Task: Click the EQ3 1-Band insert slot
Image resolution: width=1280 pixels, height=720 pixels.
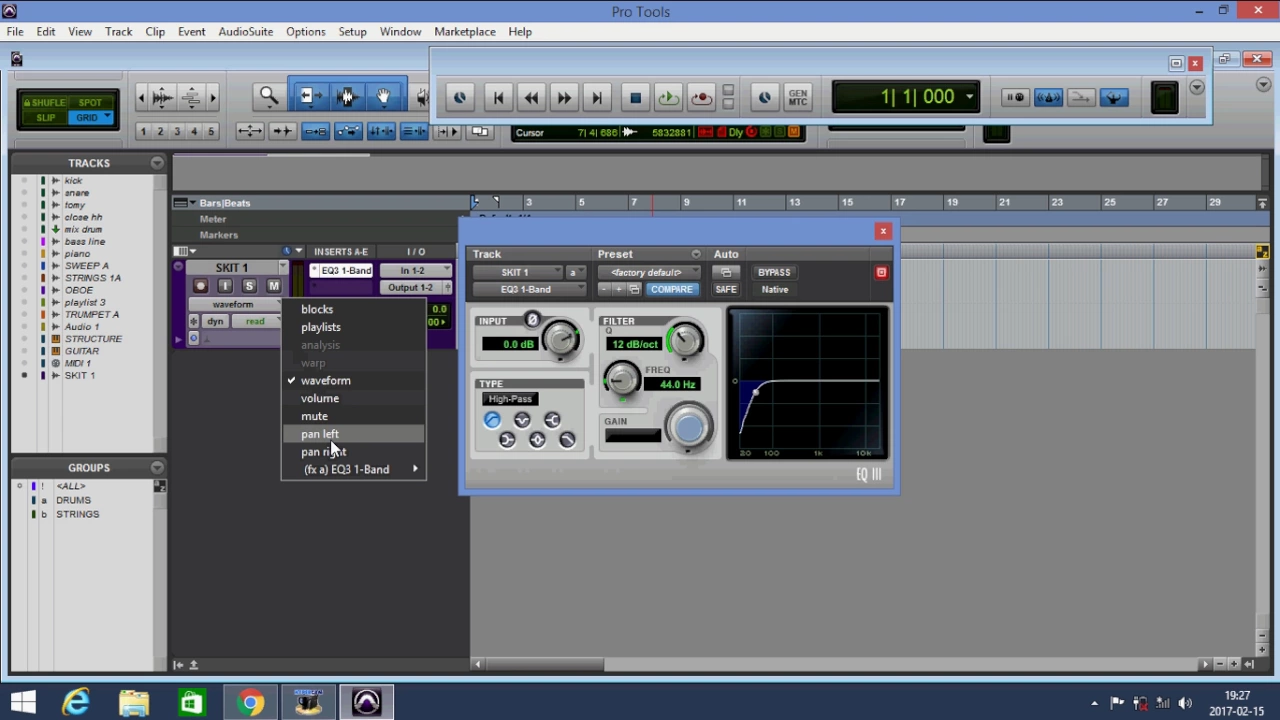Action: pyautogui.click(x=342, y=271)
